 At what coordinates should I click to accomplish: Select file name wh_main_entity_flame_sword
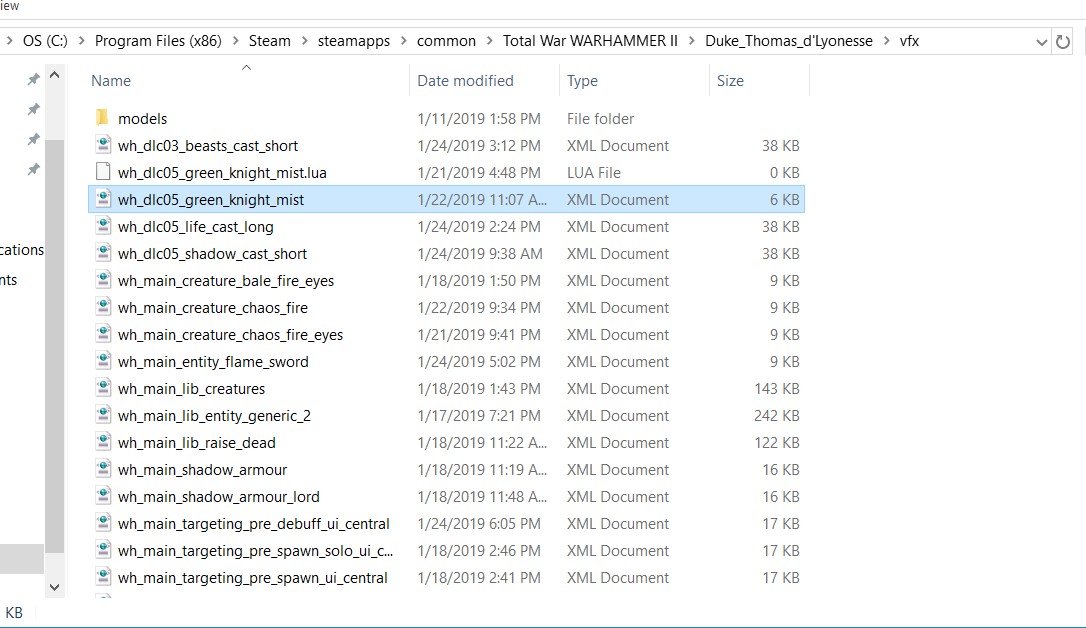tap(213, 361)
